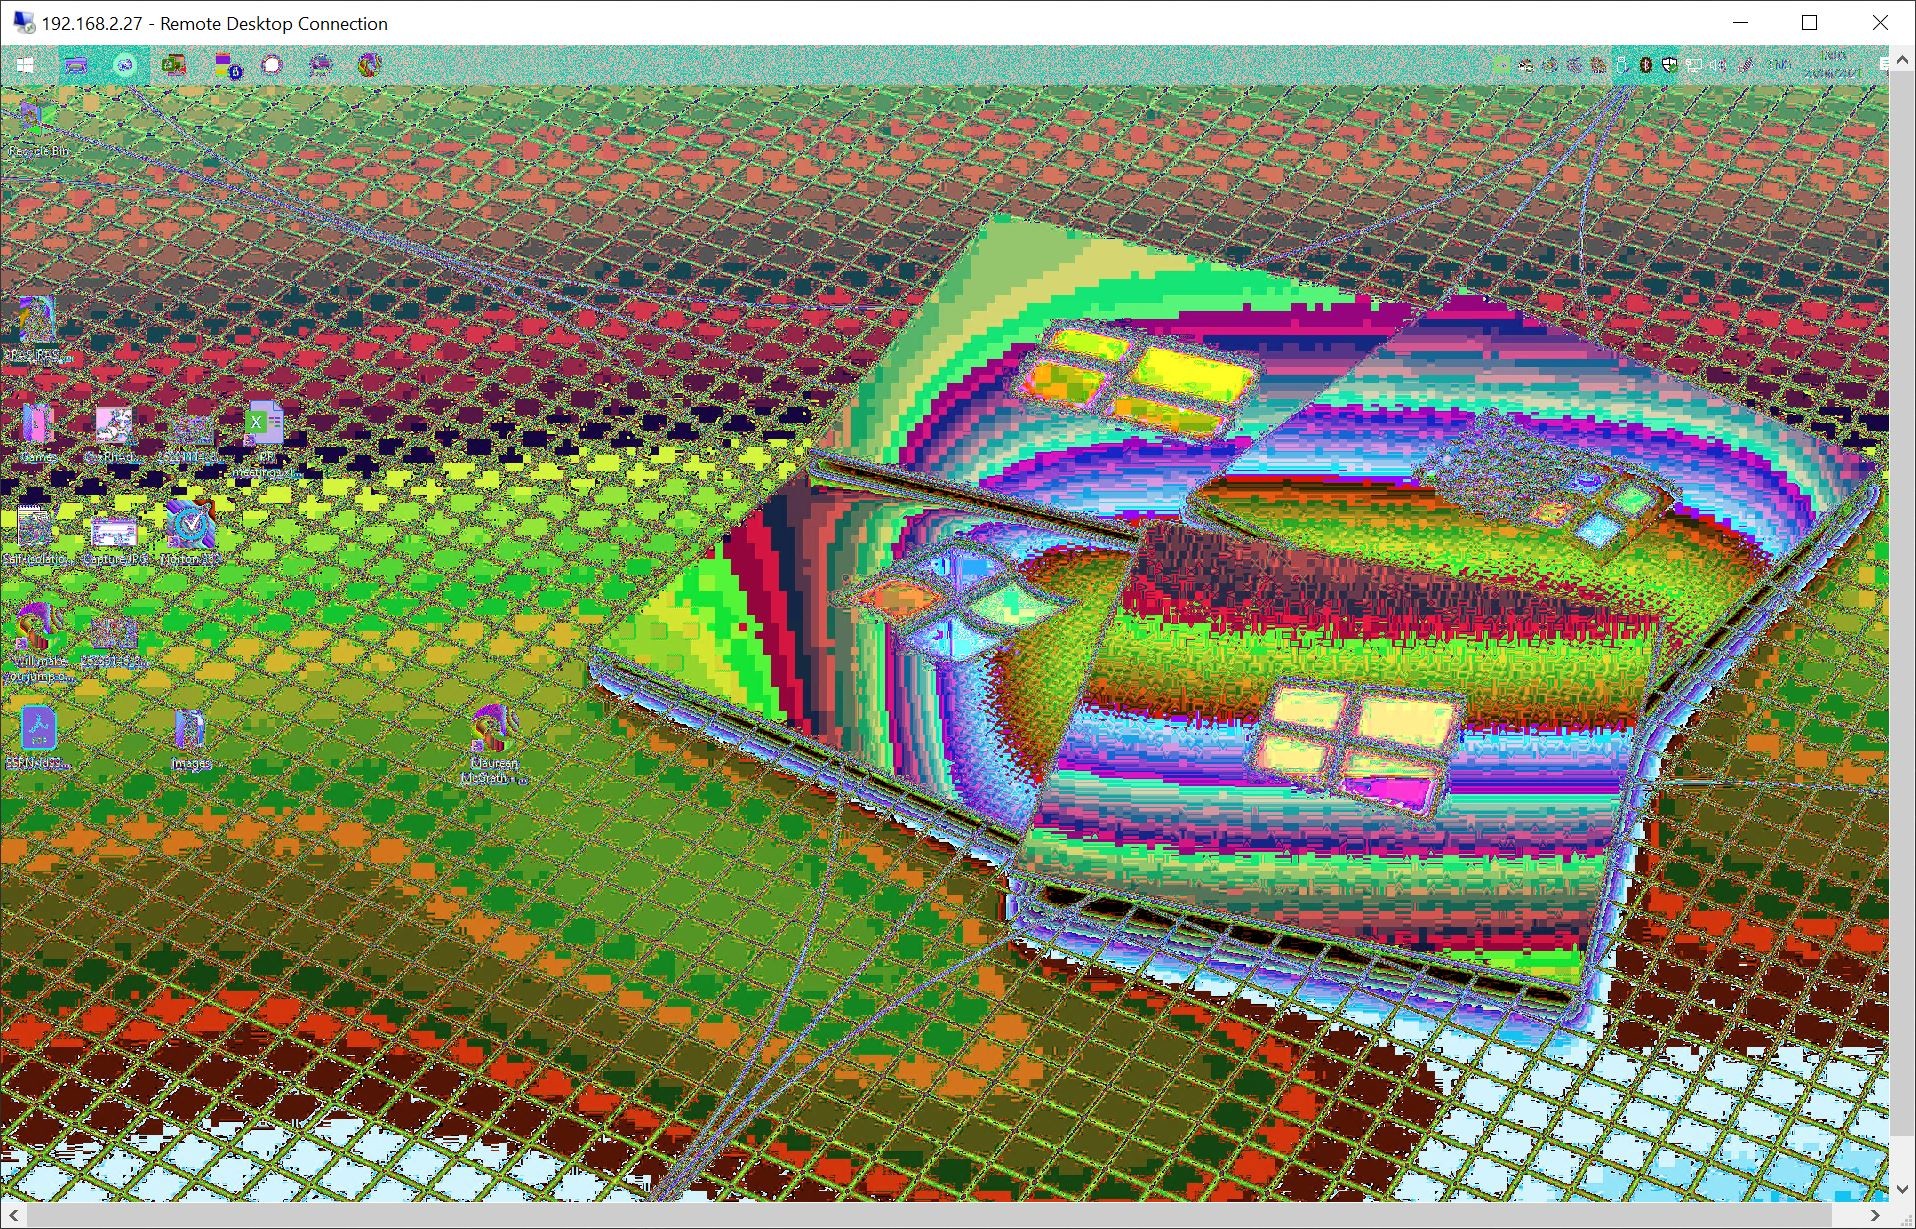The image size is (1916, 1229).
Task: Open the Images folder on the desktop
Action: click(190, 738)
